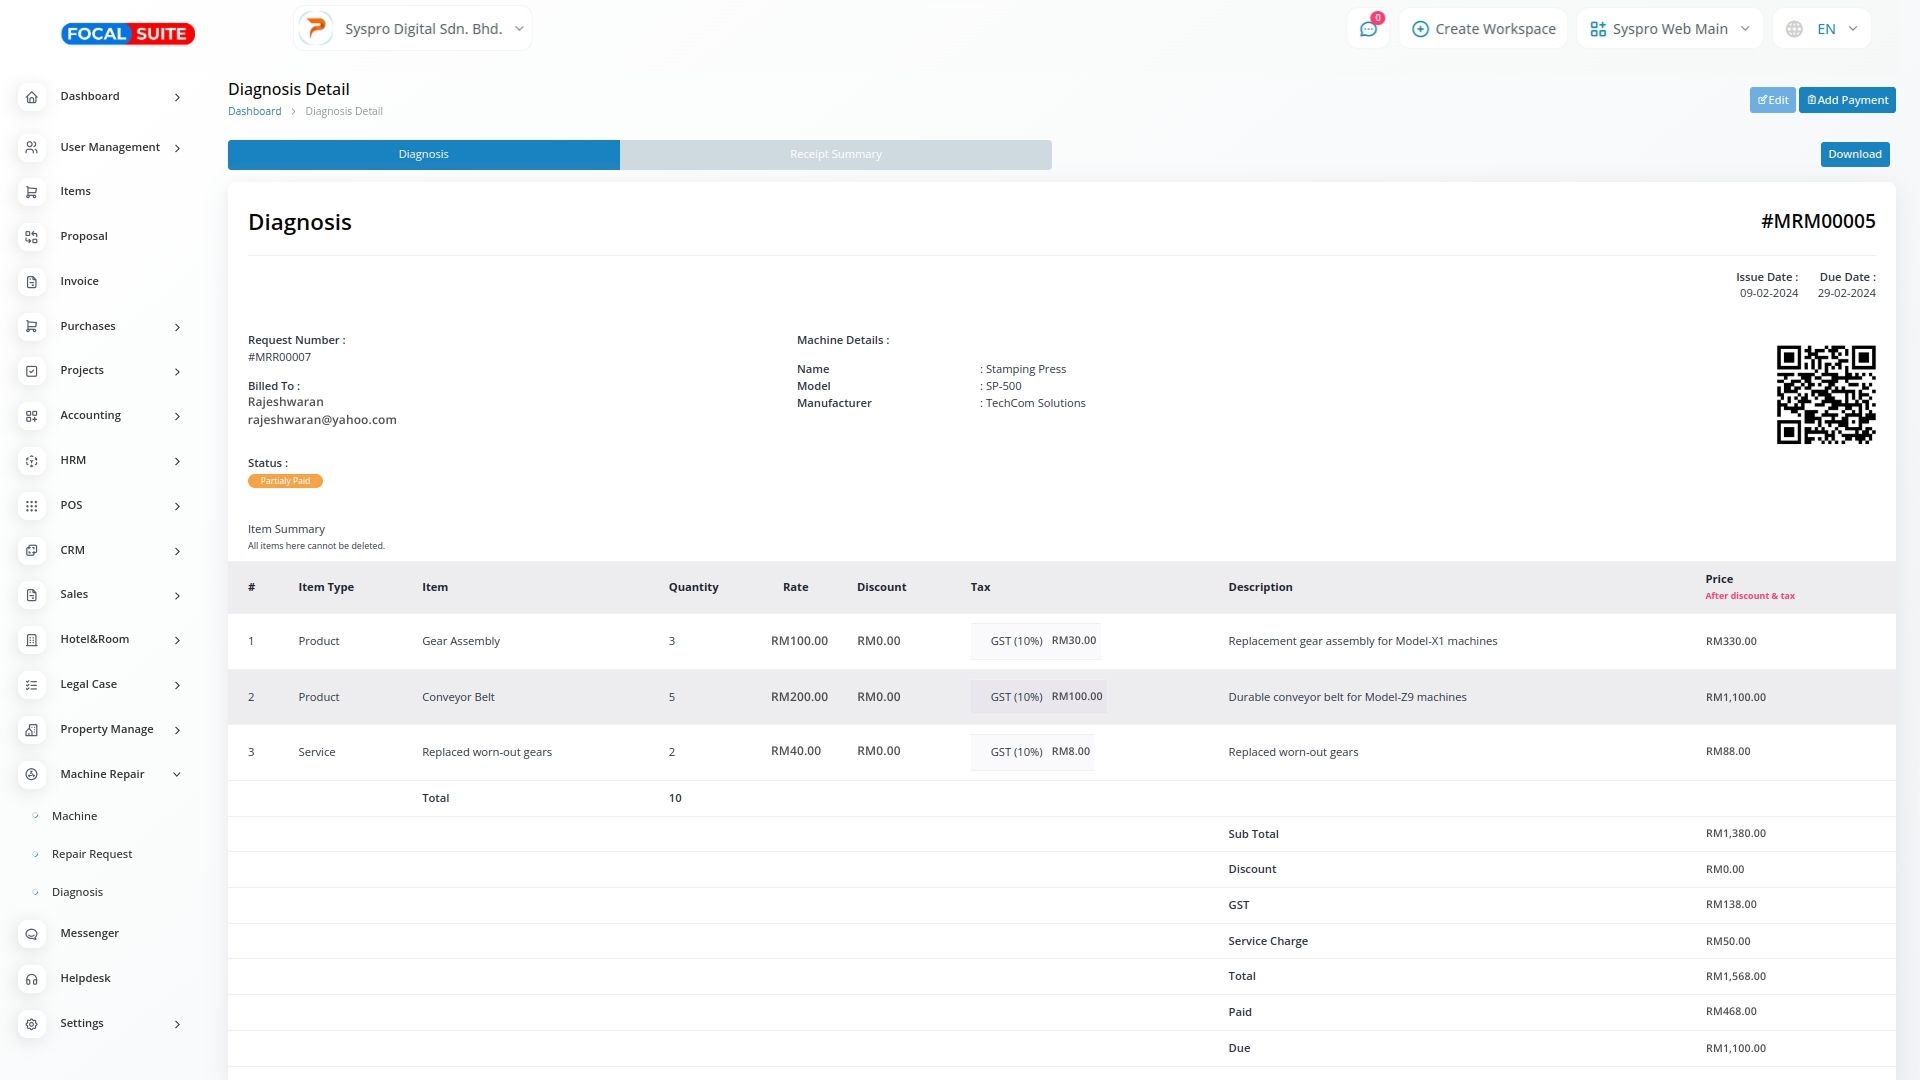Viewport: 1920px width, 1080px height.
Task: Click the Items cart icon
Action: pos(32,192)
